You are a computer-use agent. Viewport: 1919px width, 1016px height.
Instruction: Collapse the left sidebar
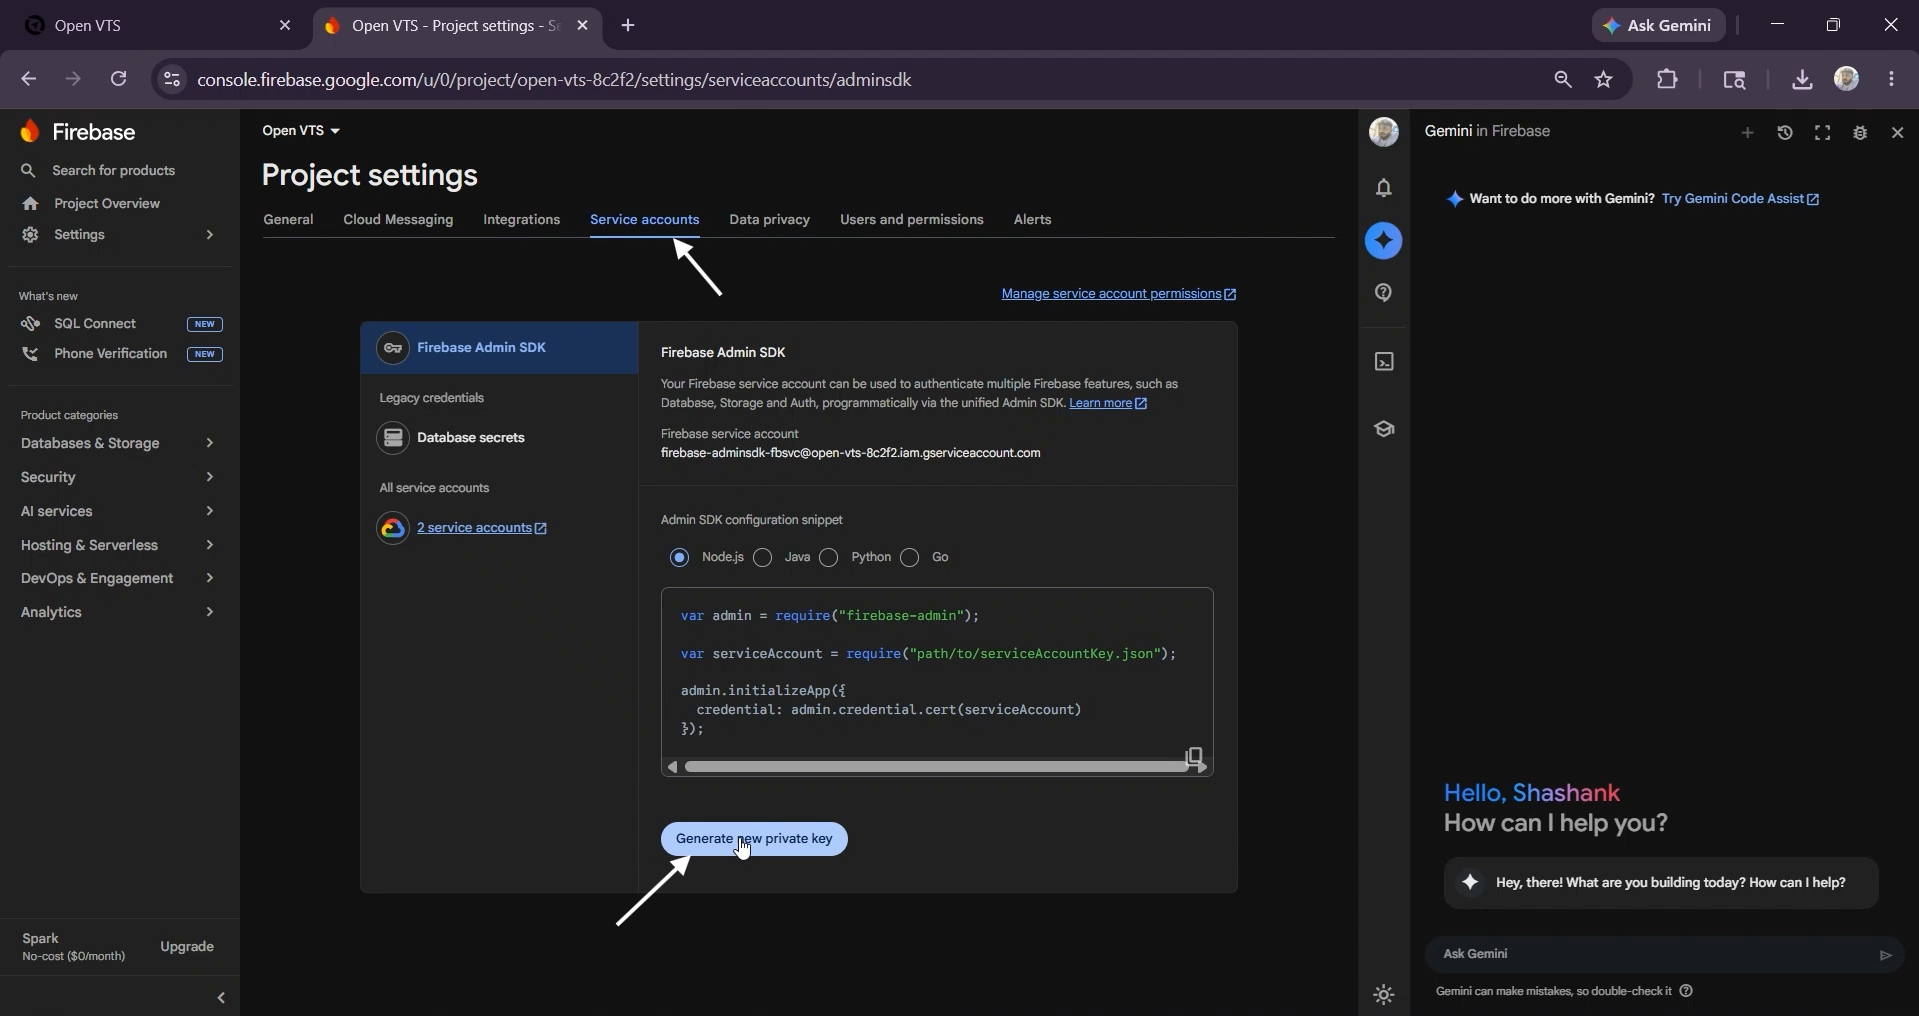click(221, 998)
